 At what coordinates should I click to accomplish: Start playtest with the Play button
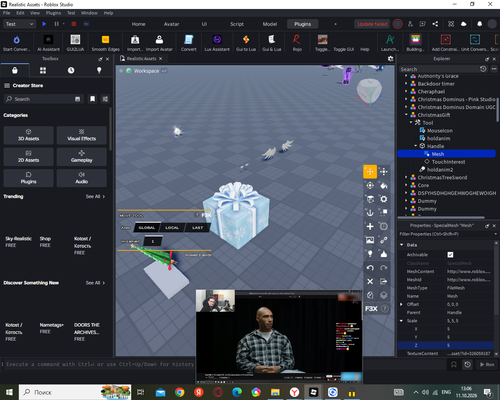click(x=44, y=24)
